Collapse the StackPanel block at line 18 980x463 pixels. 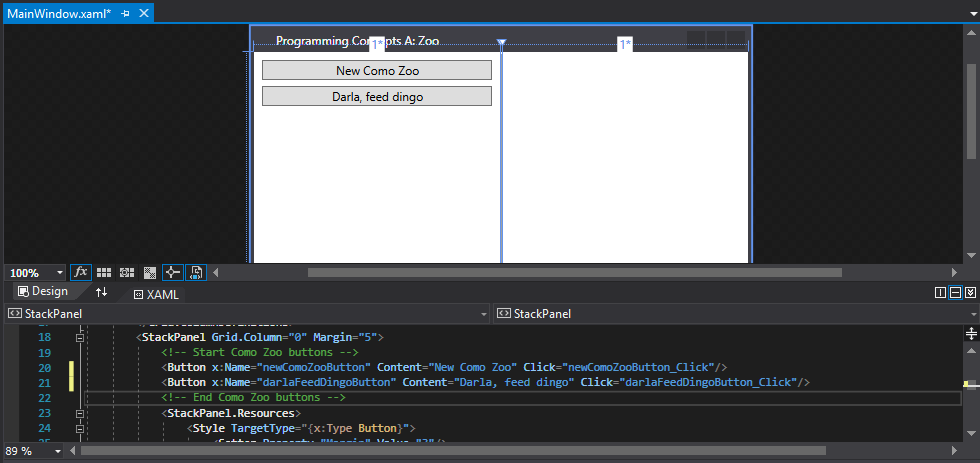(79, 338)
